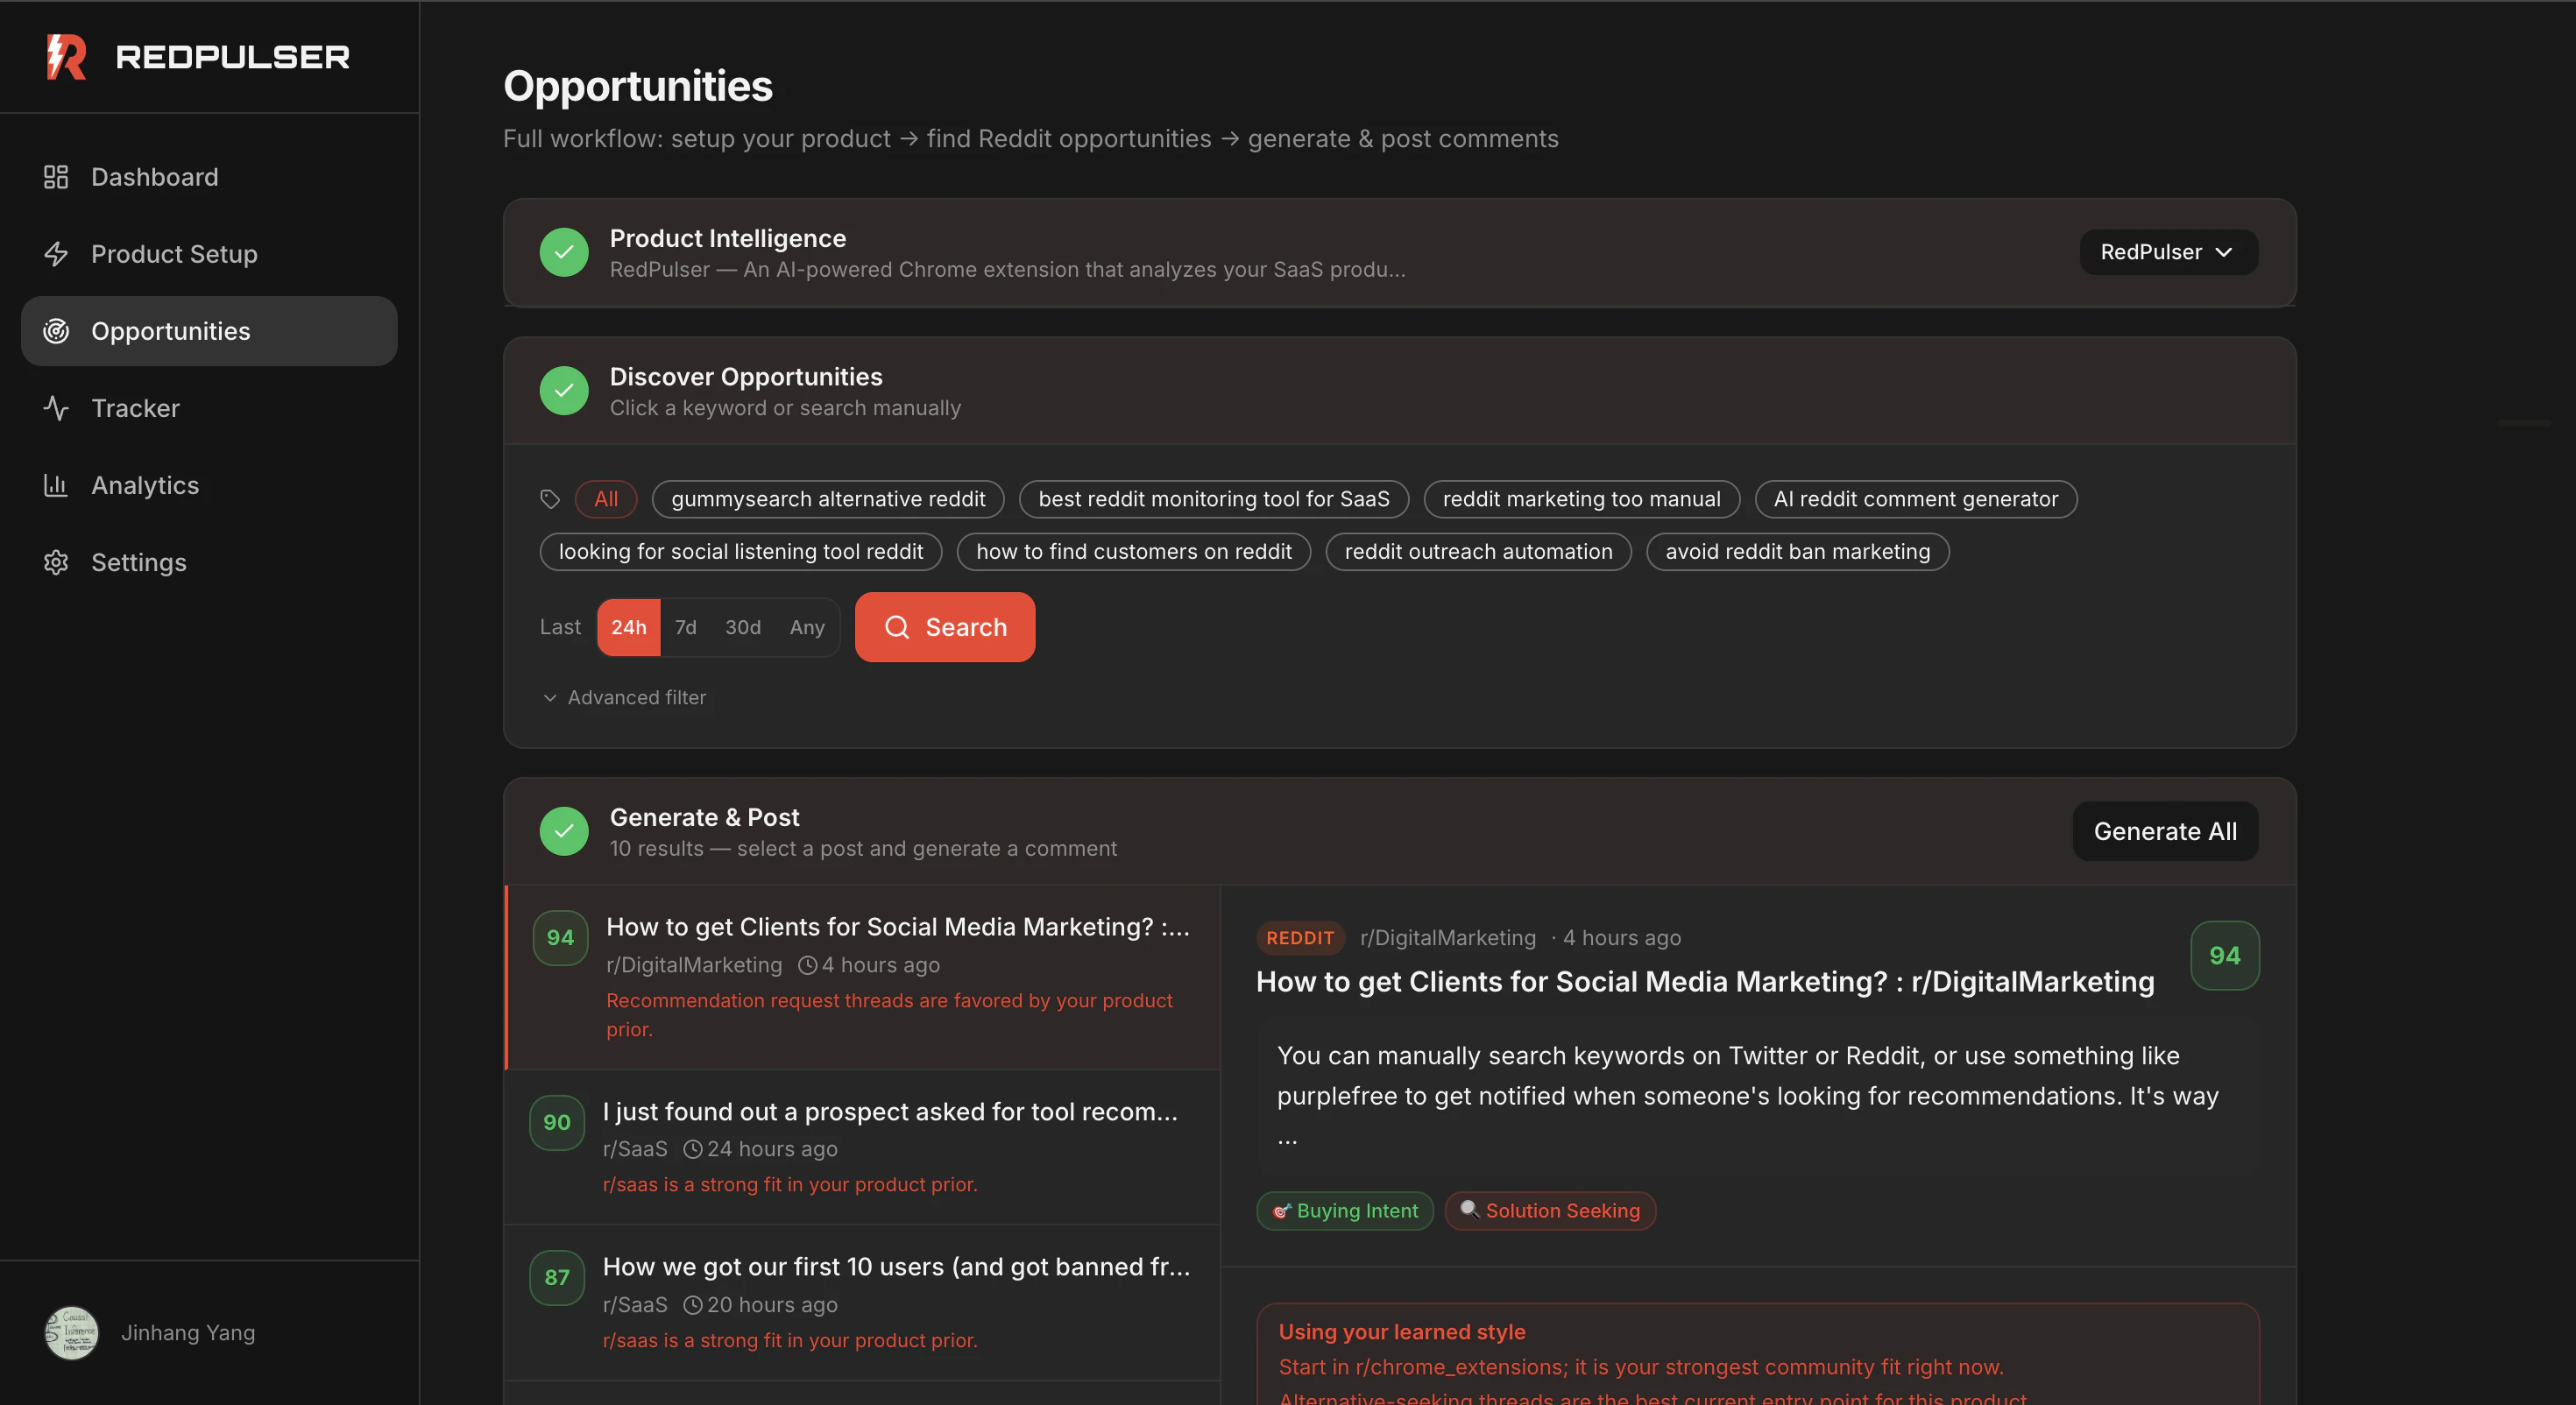The width and height of the screenshot is (2576, 1405).
Task: Click the Discover Opportunities green checkmark icon
Action: (x=564, y=391)
